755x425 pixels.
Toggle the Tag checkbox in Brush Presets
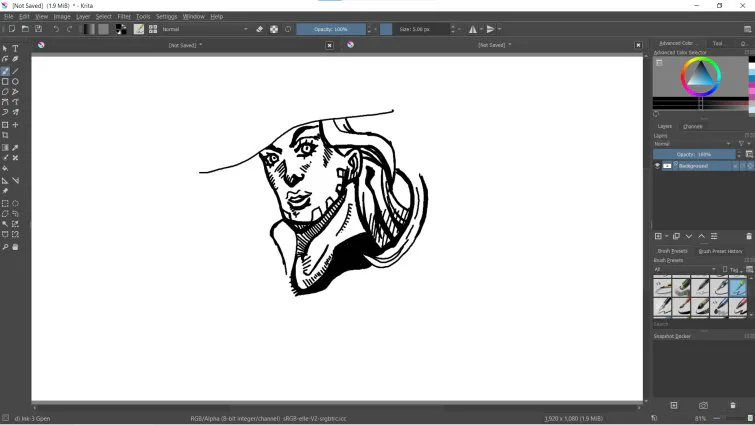tap(725, 270)
